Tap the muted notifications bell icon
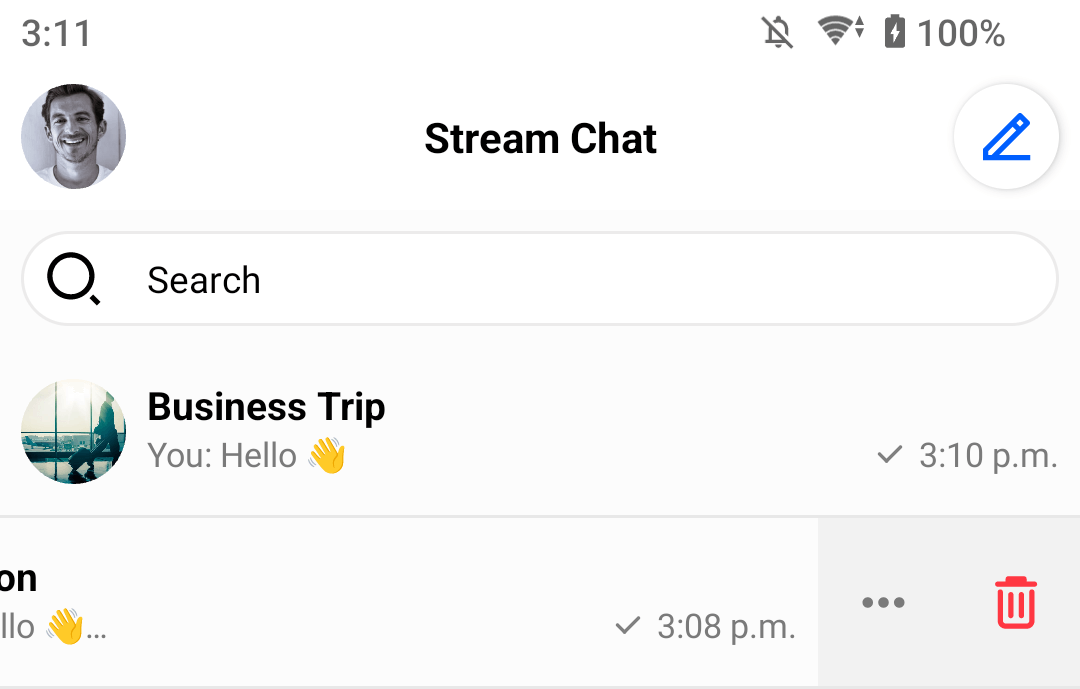This screenshot has height=689, width=1080. tap(777, 34)
